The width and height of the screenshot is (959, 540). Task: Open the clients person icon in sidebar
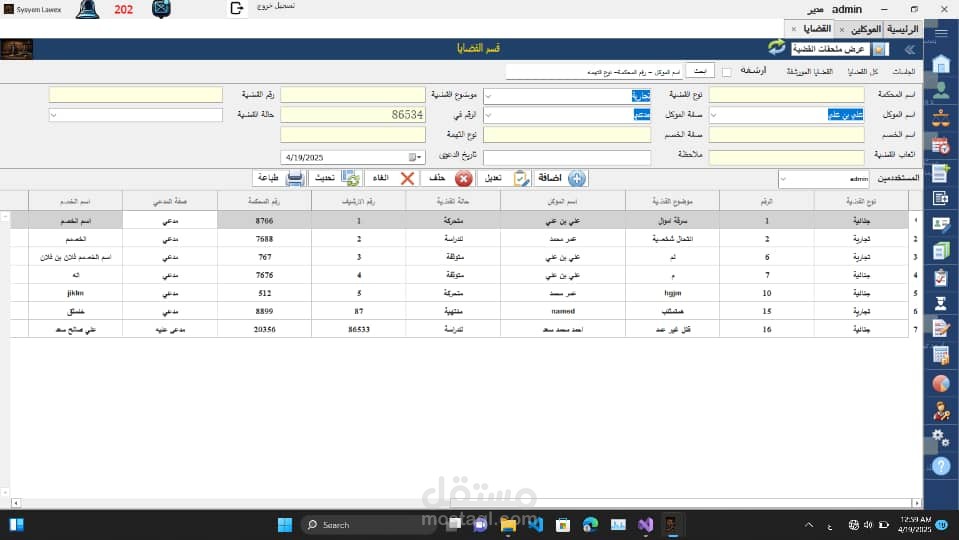[x=941, y=90]
